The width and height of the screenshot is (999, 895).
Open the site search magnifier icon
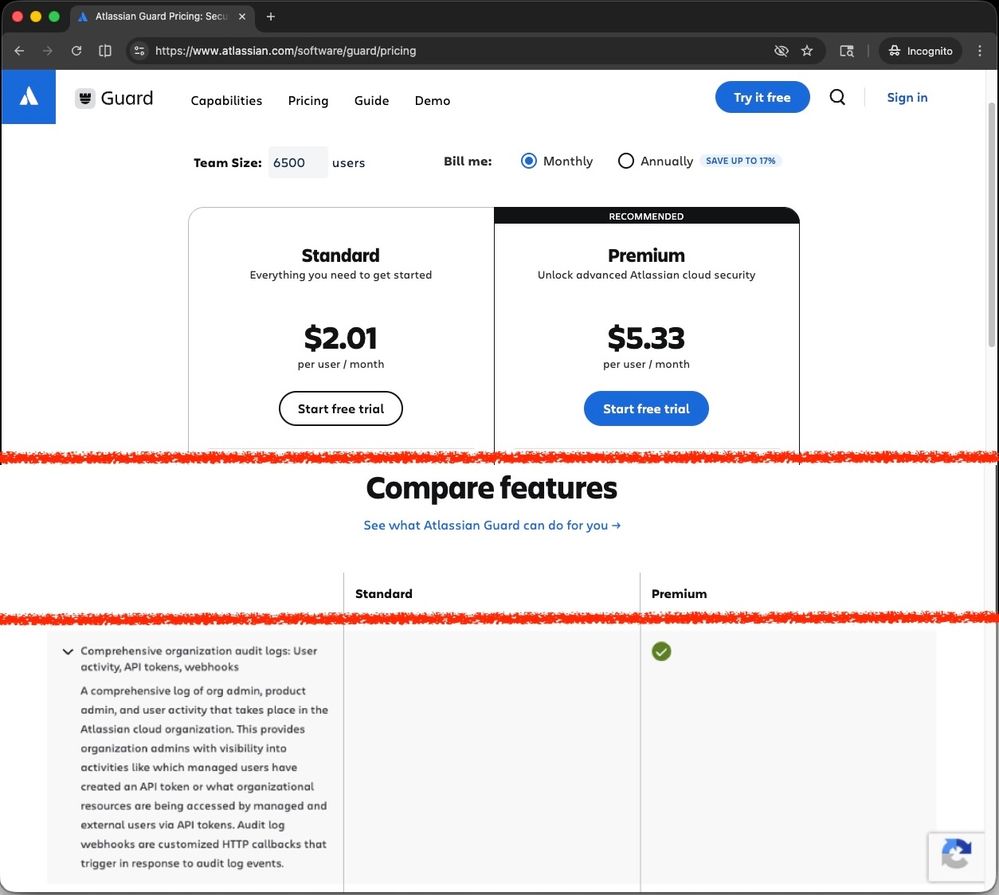coord(837,97)
